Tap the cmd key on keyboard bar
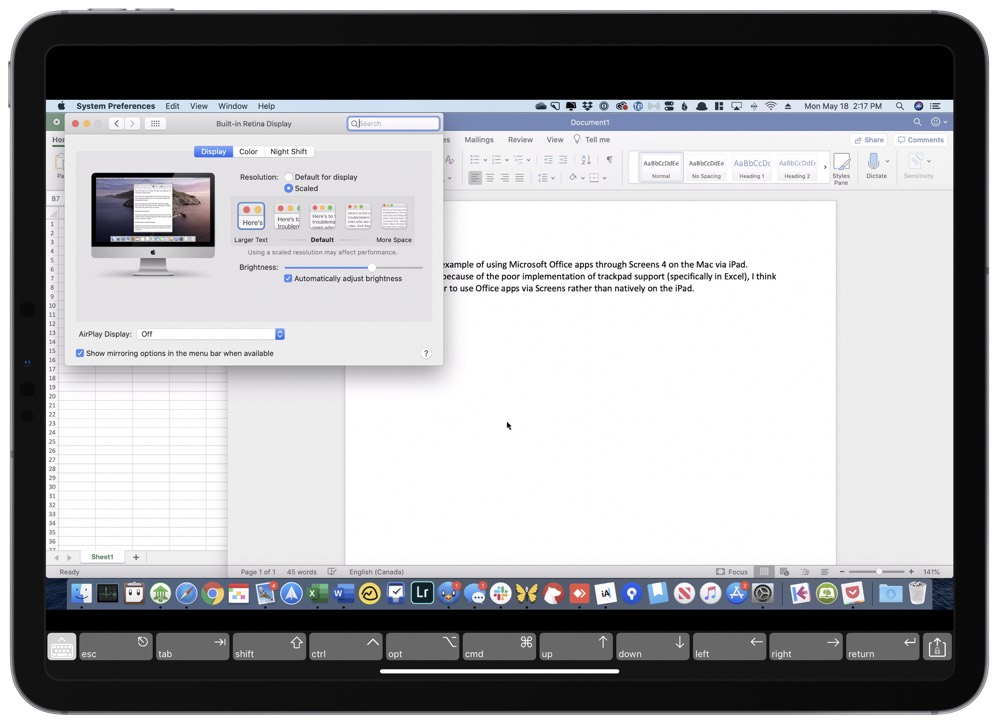Image resolution: width=1000 pixels, height=725 pixels. (499, 647)
